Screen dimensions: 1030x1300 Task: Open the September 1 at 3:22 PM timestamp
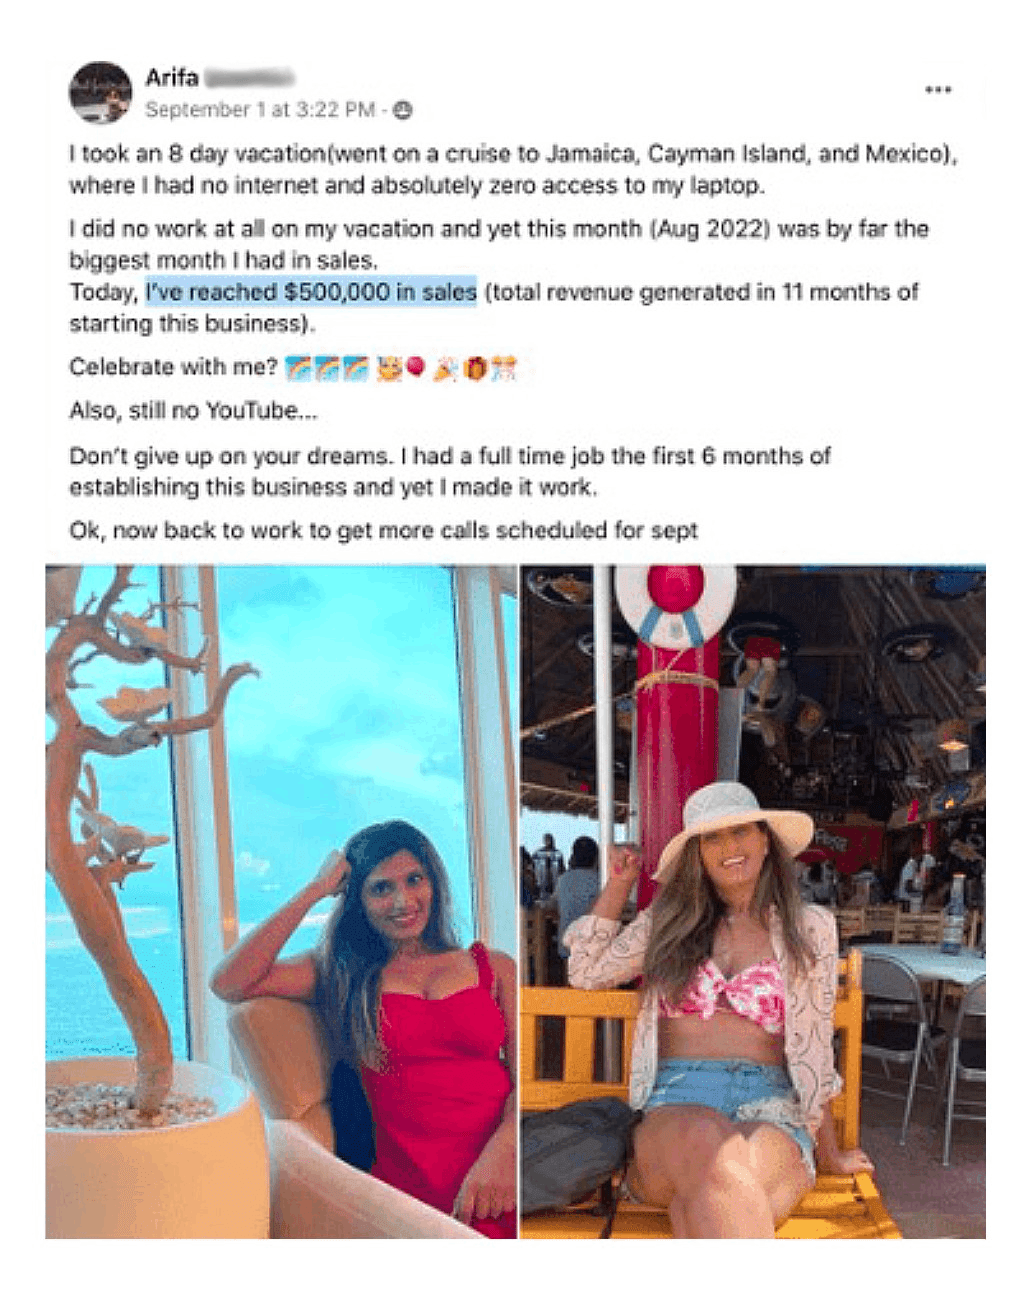(x=260, y=110)
